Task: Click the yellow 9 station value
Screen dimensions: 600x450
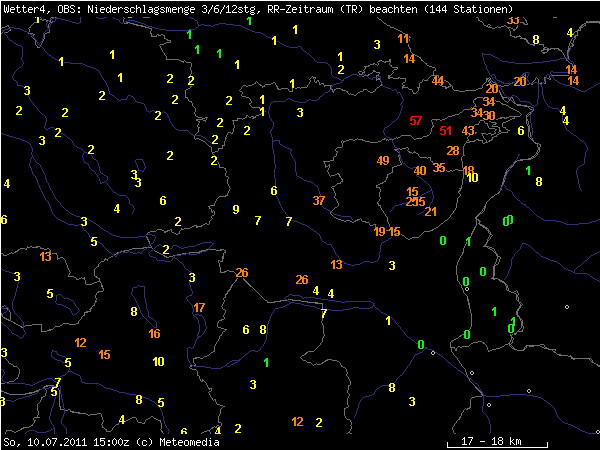Action: pos(236,210)
